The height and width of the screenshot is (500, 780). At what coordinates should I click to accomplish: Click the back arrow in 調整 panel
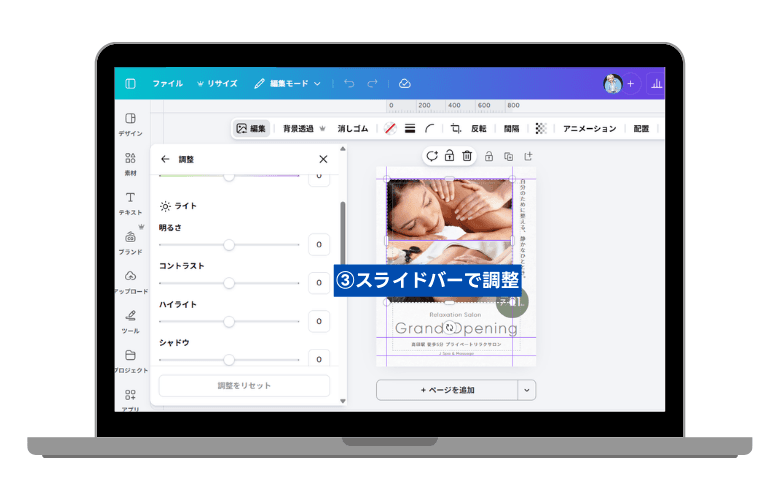pyautogui.click(x=165, y=159)
